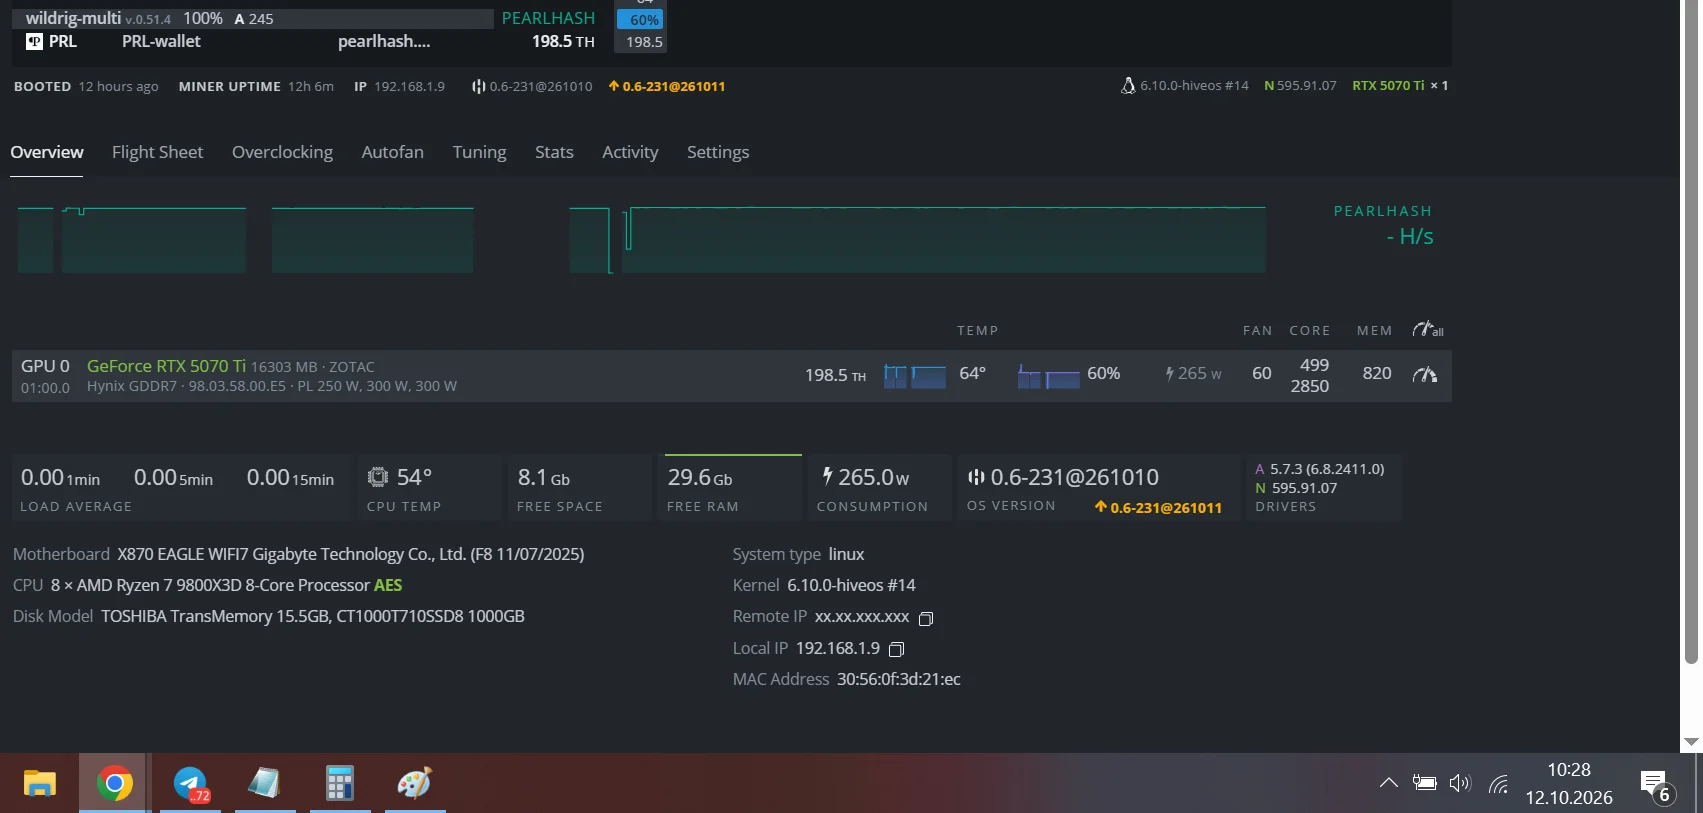The width and height of the screenshot is (1703, 813).
Task: Click the CPU chip icon beside 54°
Action: [x=378, y=477]
